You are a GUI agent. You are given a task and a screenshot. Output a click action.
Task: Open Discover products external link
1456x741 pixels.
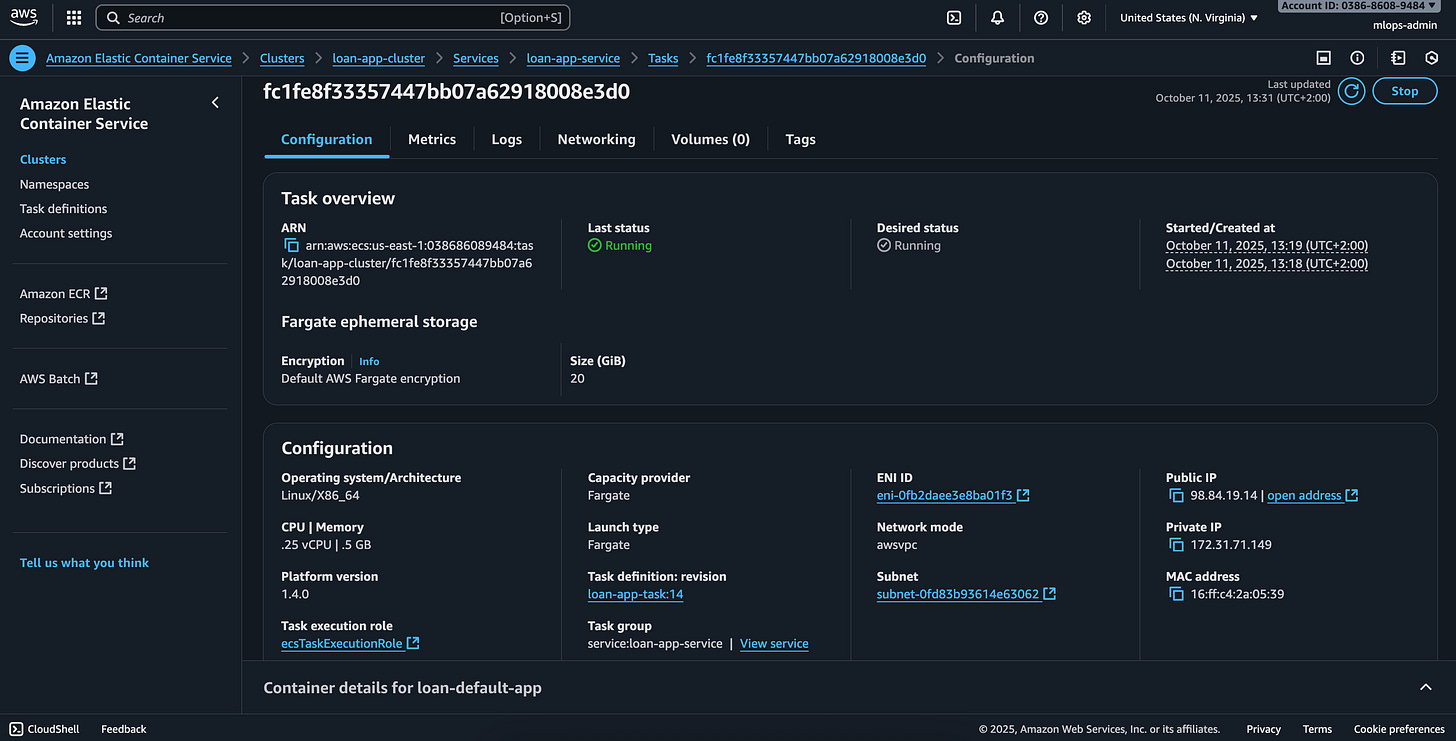[77, 463]
